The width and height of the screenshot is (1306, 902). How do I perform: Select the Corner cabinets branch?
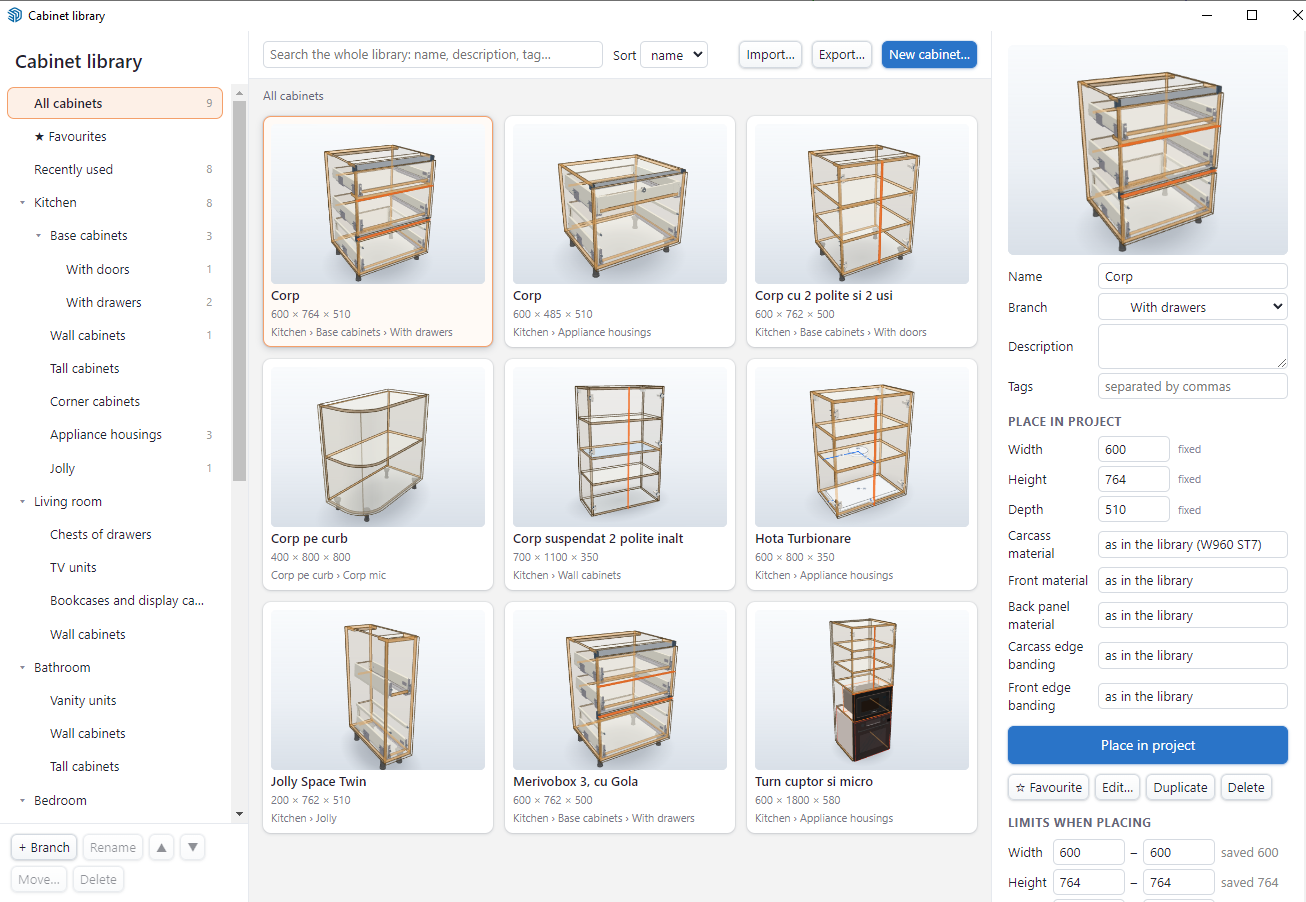pyautogui.click(x=115, y=402)
